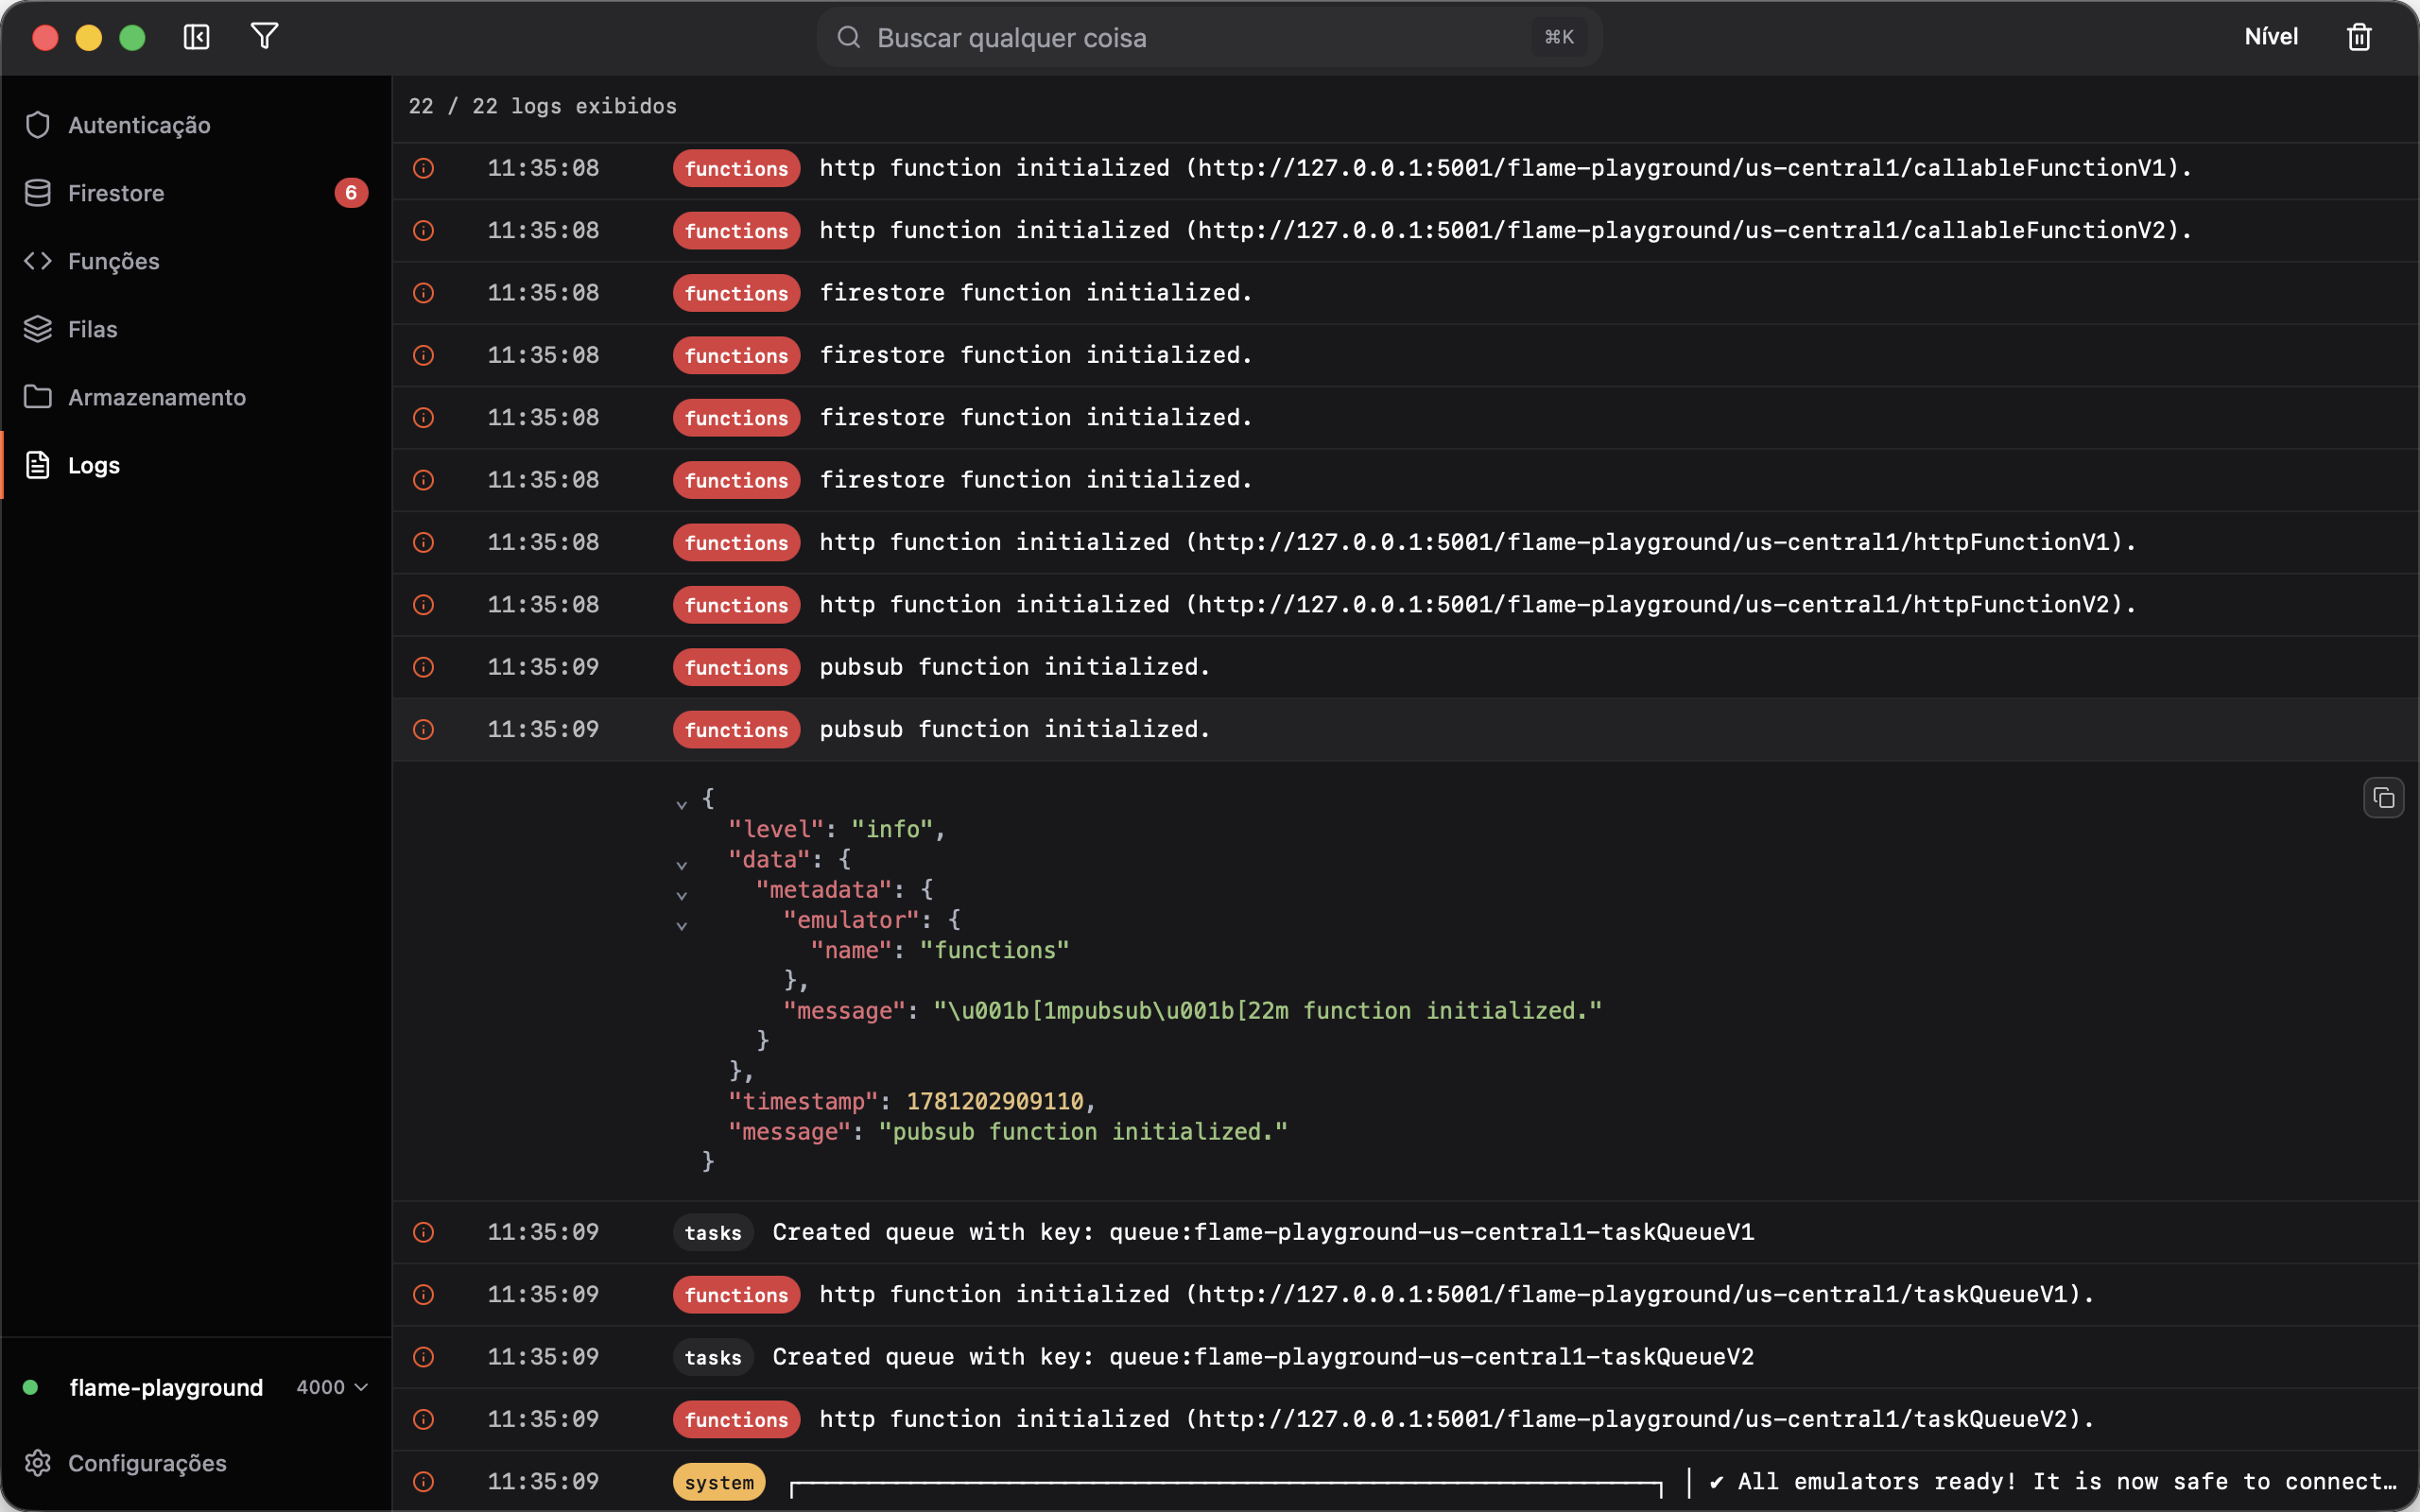Click the Firestore badge showing 6
The width and height of the screenshot is (2420, 1512).
pyautogui.click(x=351, y=193)
